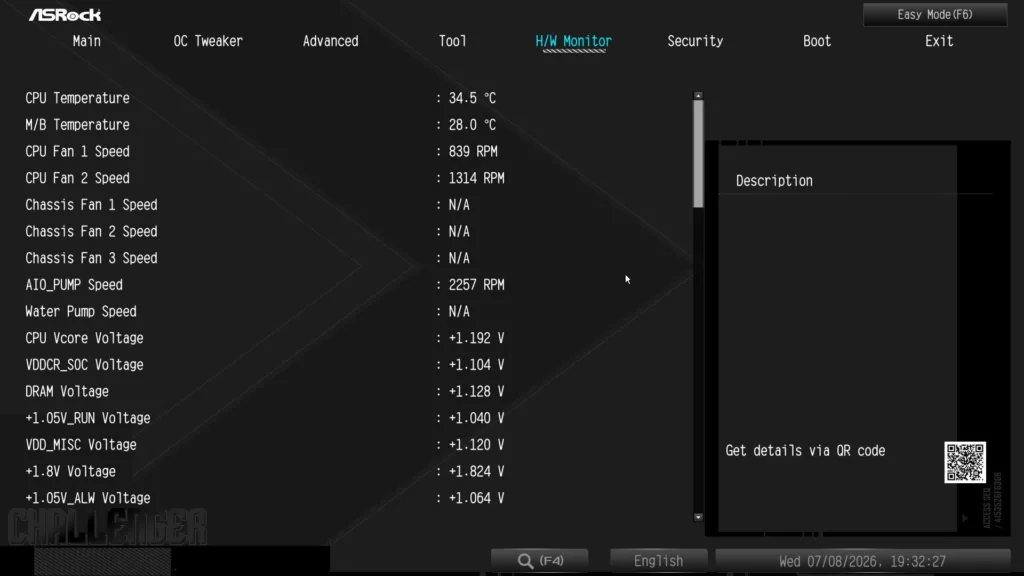
Task: Open the search (F4) button
Action: coord(539,561)
